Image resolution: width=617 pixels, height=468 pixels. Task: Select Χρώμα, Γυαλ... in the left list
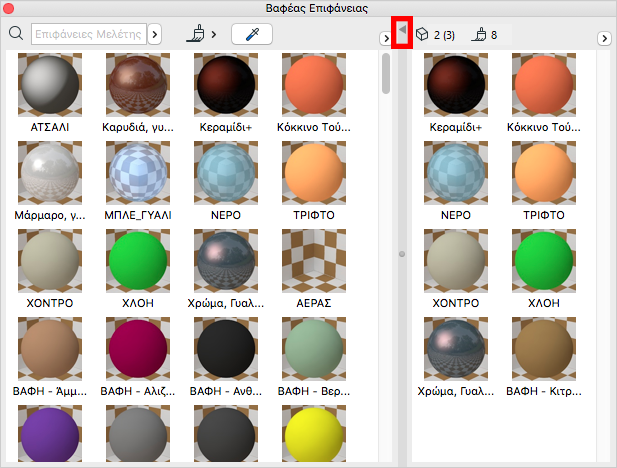226,261
